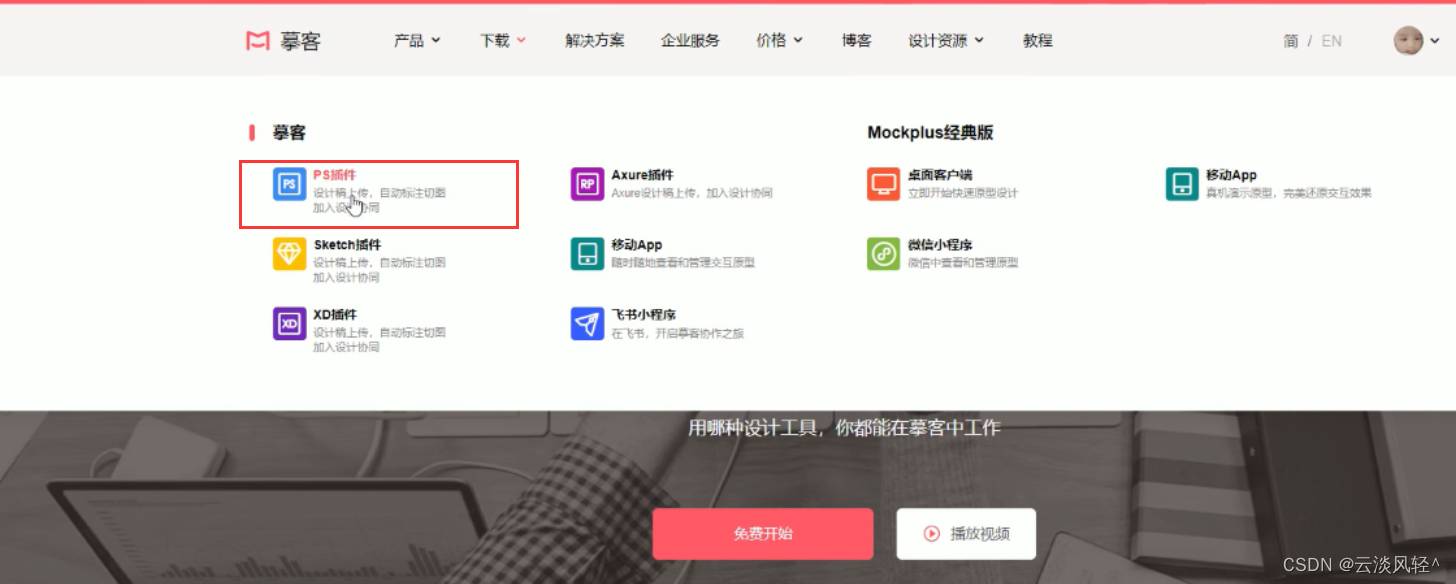
Task: Click the 播放视频 button
Action: point(966,534)
